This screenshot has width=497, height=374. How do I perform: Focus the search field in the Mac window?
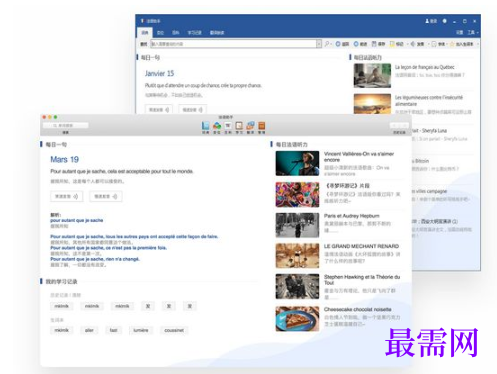[x=66, y=125]
